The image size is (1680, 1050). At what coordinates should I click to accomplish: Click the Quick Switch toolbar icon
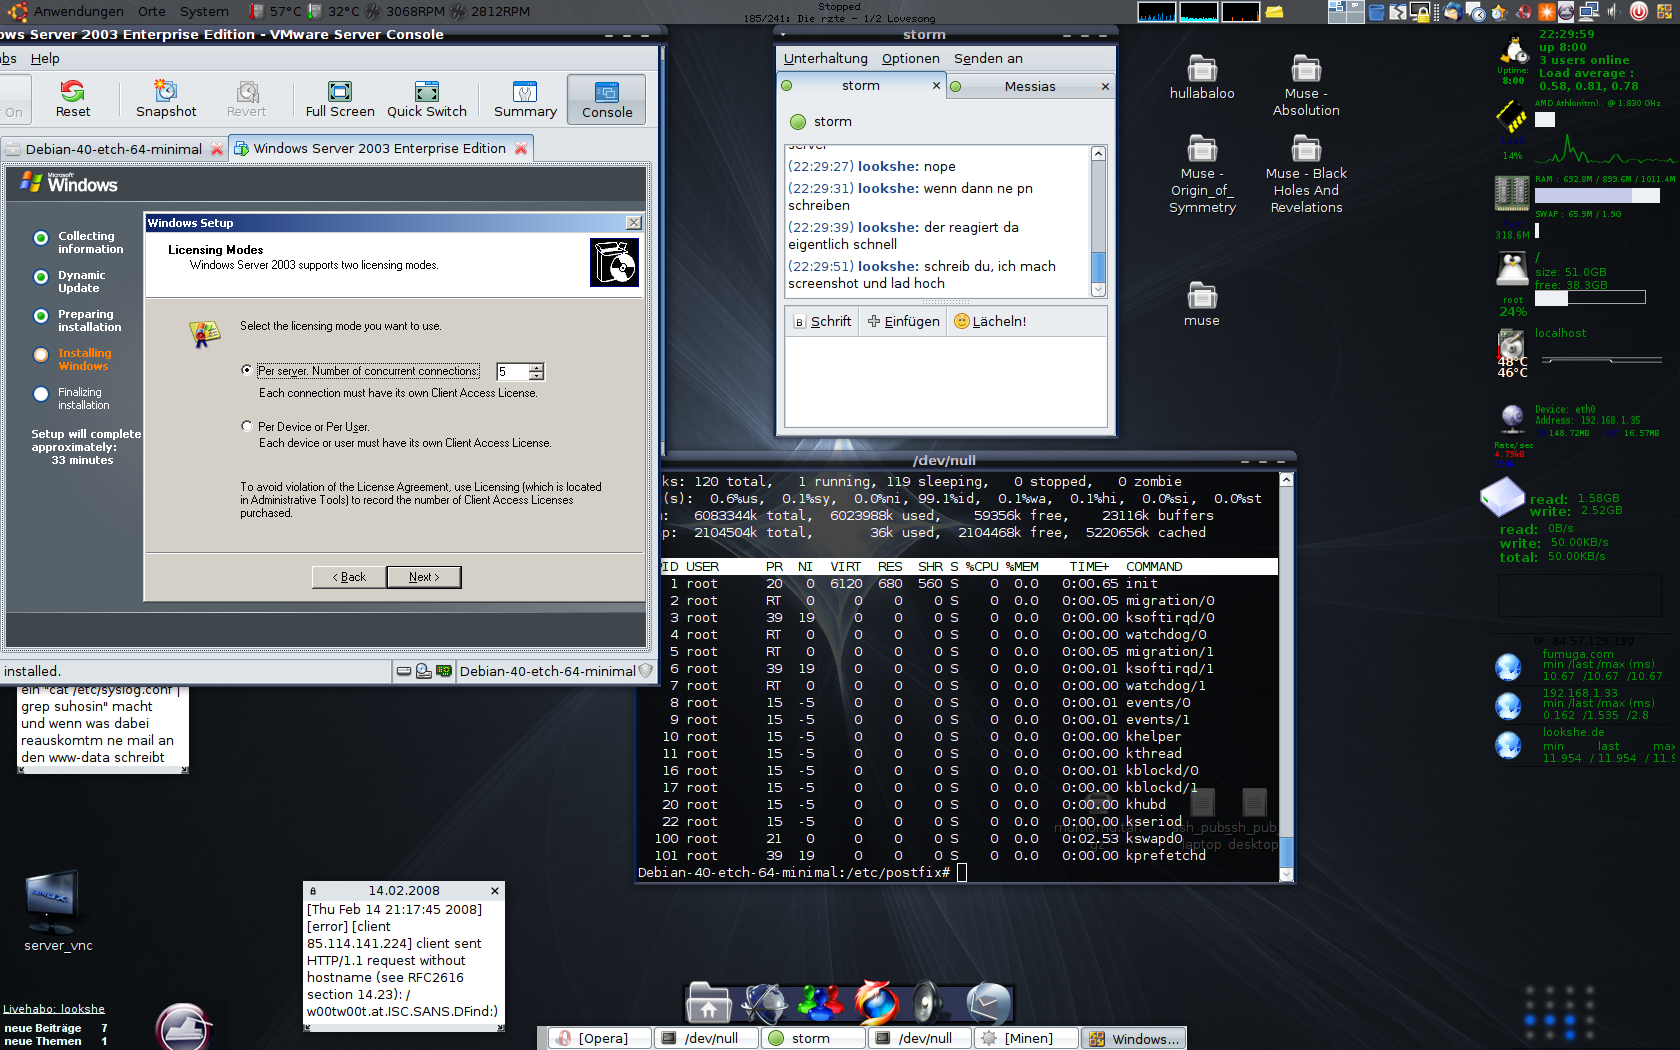pos(427,99)
